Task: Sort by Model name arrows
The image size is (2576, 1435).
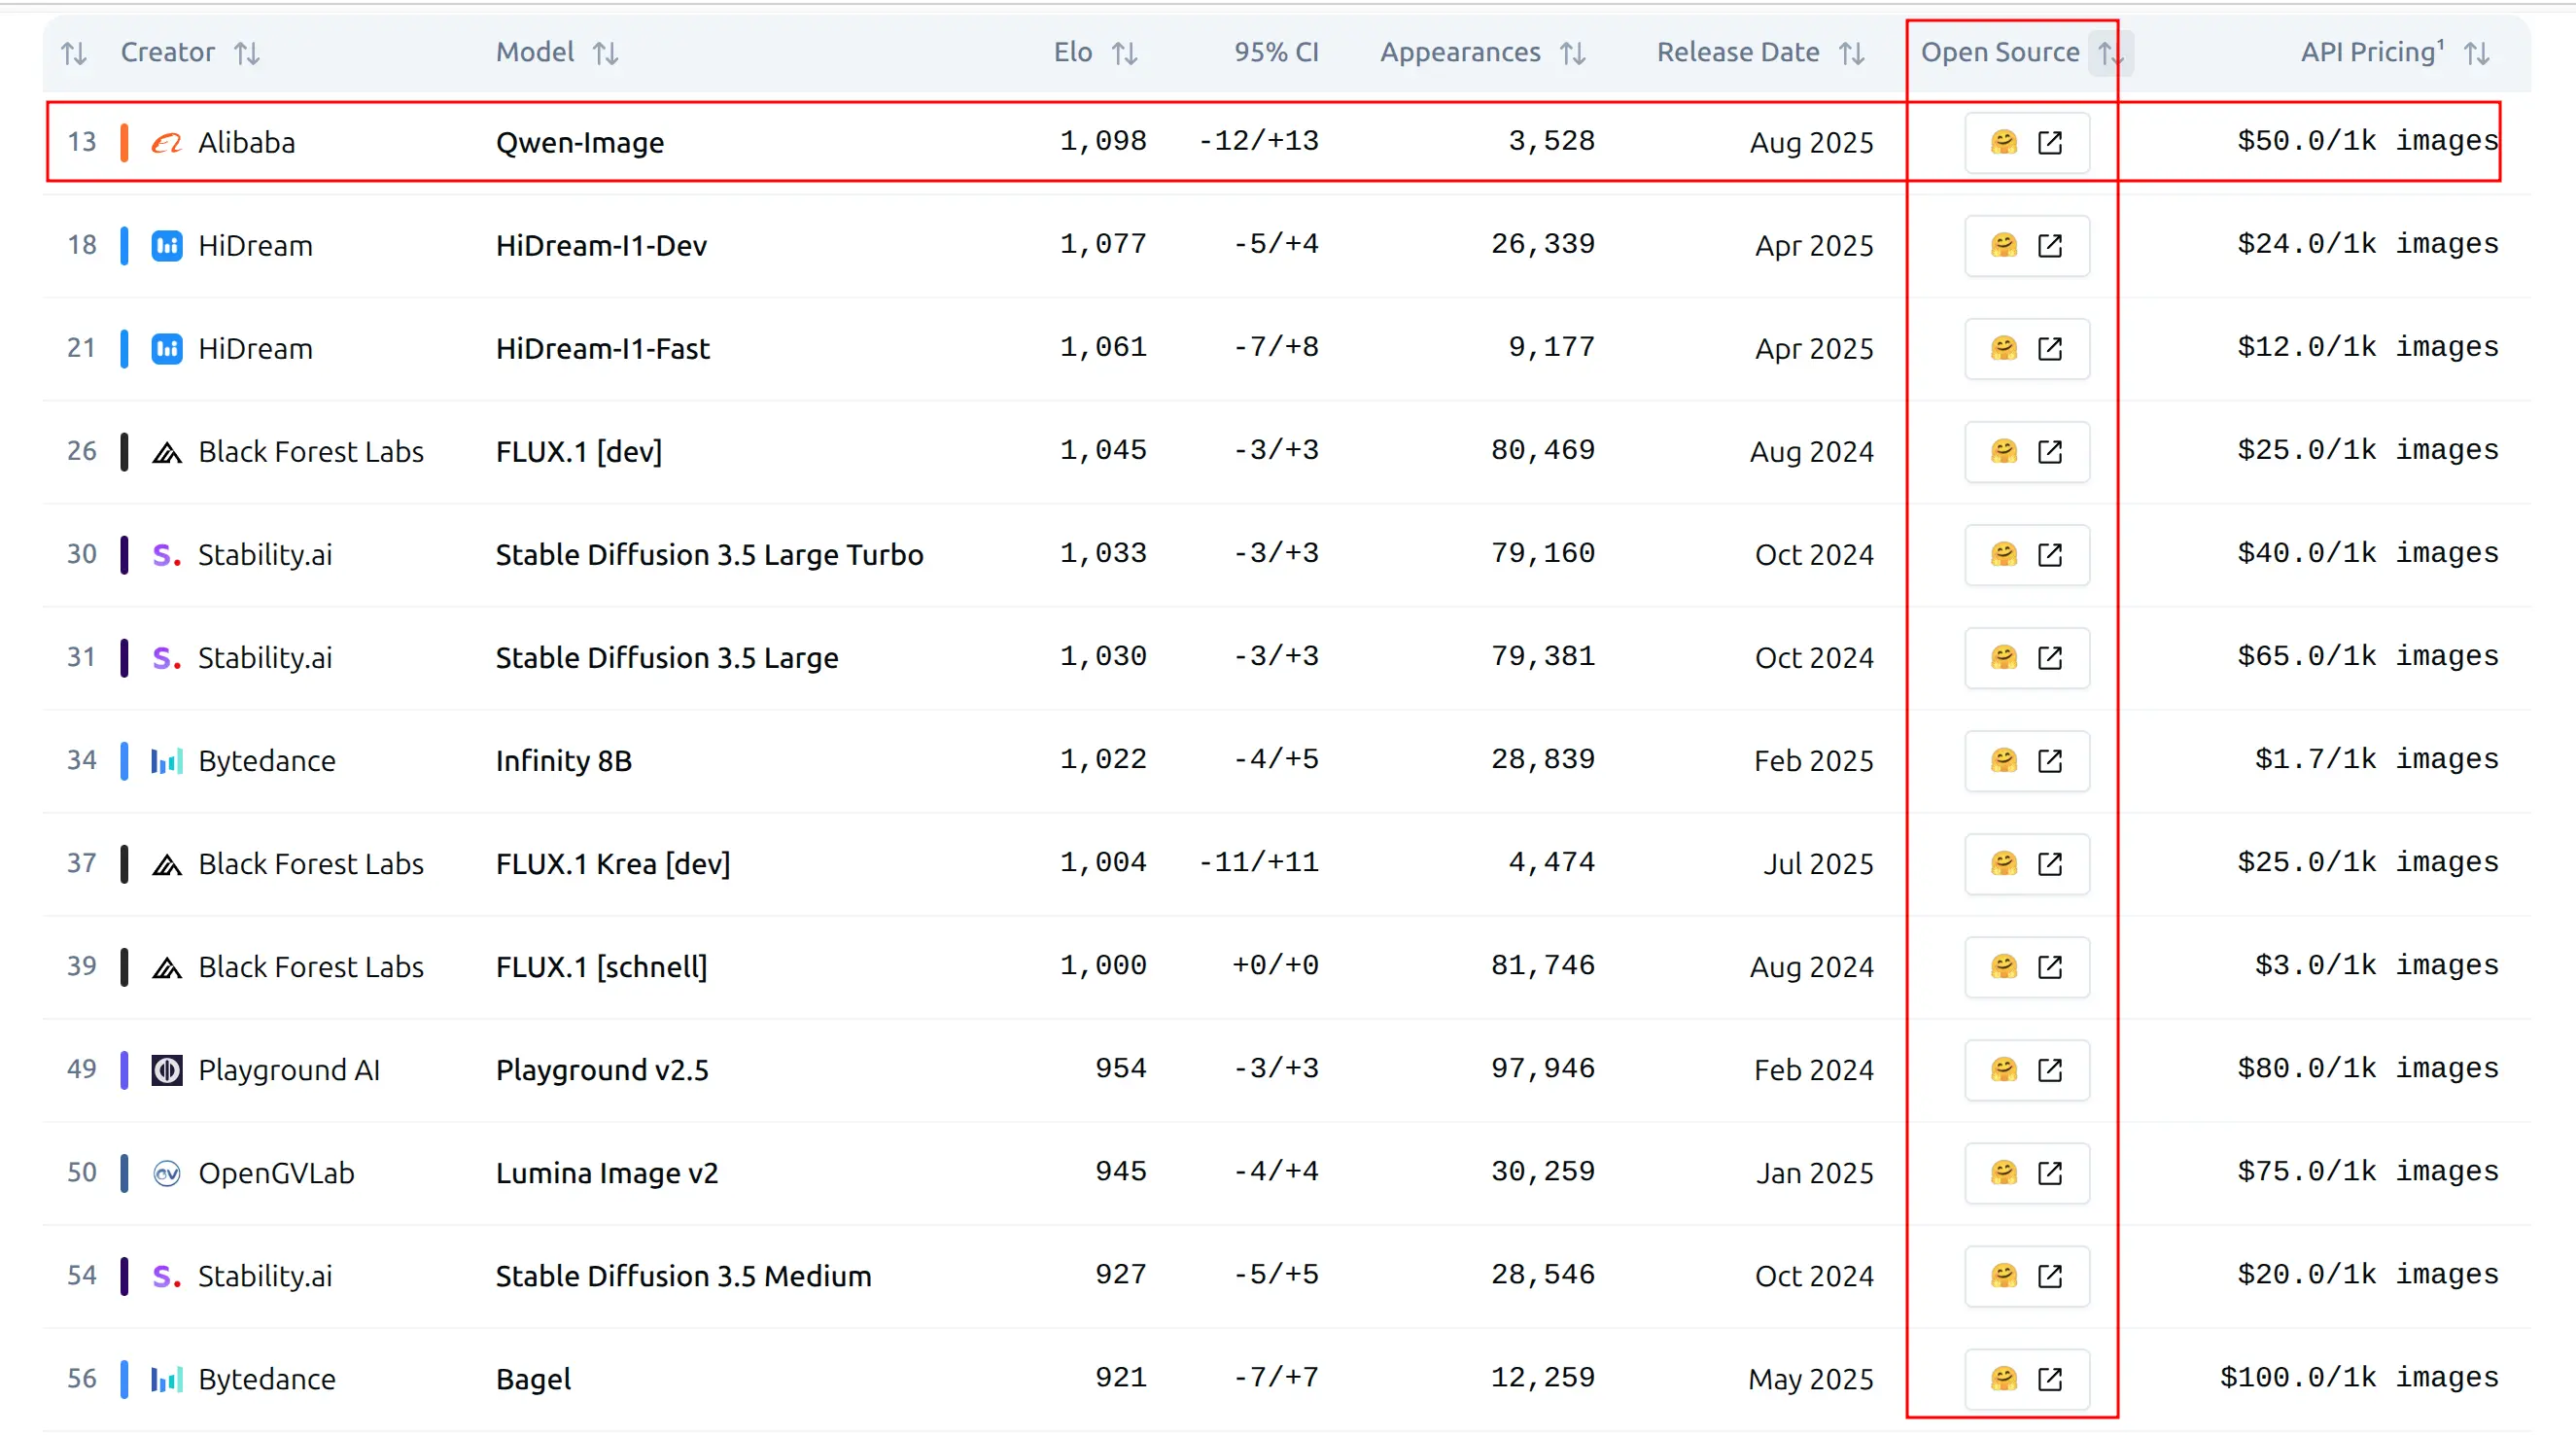Action: [605, 53]
